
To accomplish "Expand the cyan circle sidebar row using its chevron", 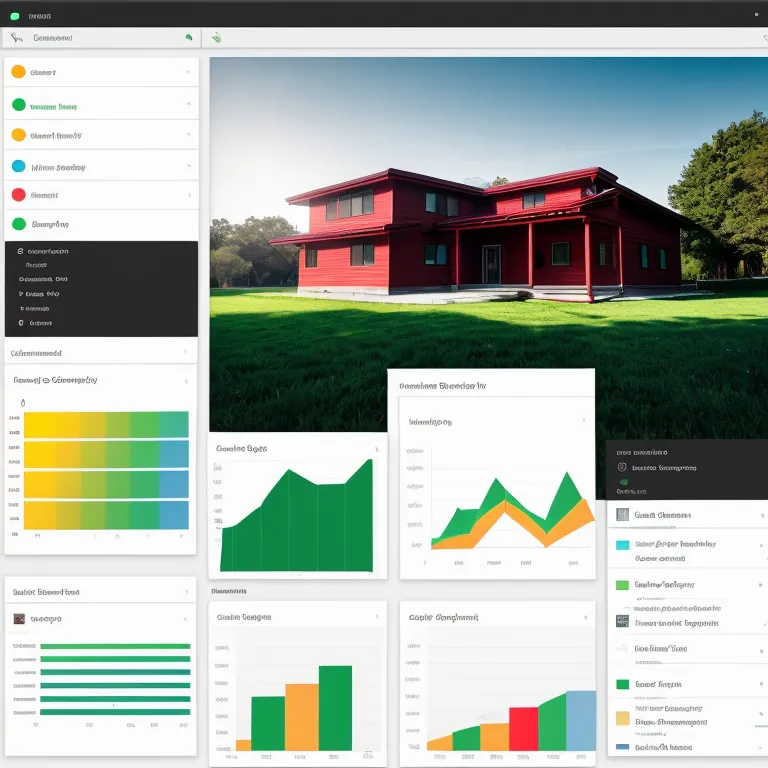I will (x=187, y=167).
